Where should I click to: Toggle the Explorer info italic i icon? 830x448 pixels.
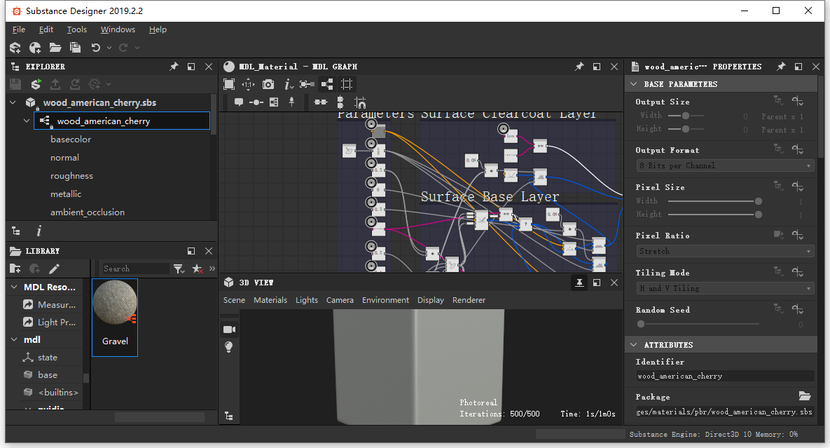pos(39,231)
